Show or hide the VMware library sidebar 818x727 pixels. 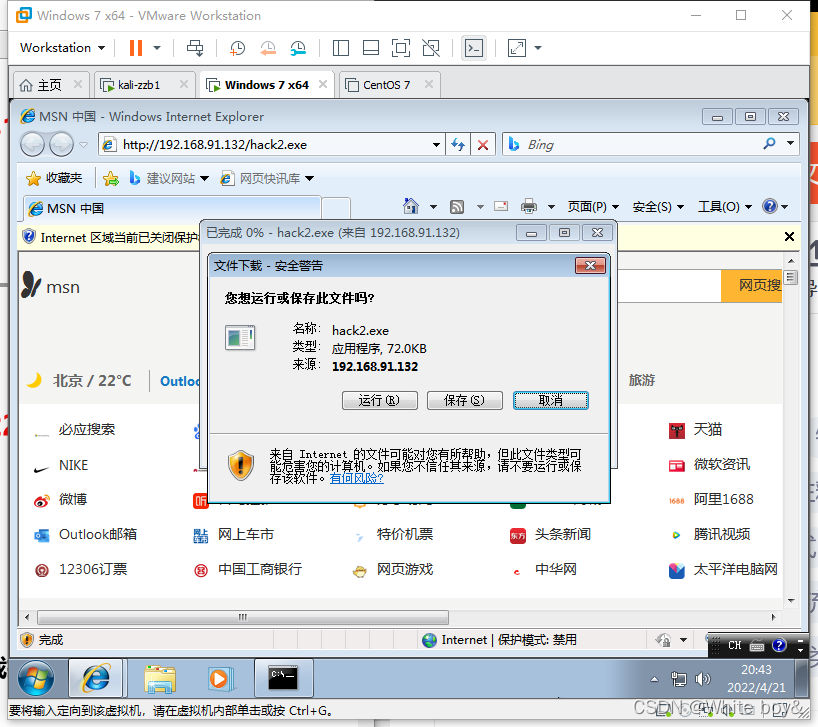(x=341, y=48)
